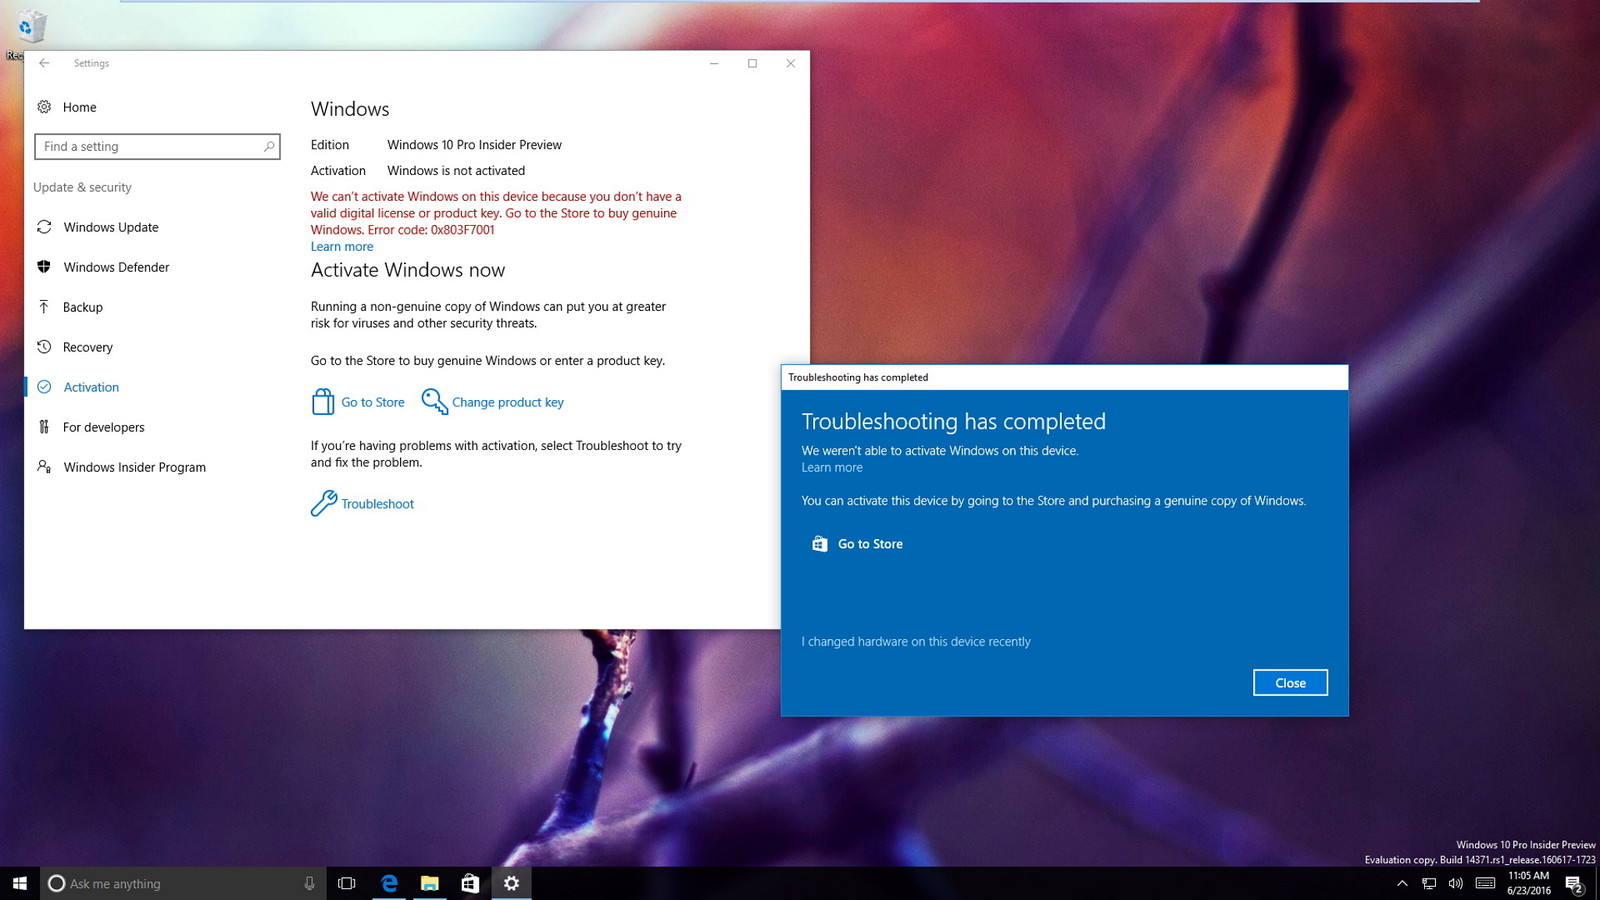The width and height of the screenshot is (1600, 900).
Task: Open File Explorer from the taskbar
Action: pyautogui.click(x=430, y=883)
